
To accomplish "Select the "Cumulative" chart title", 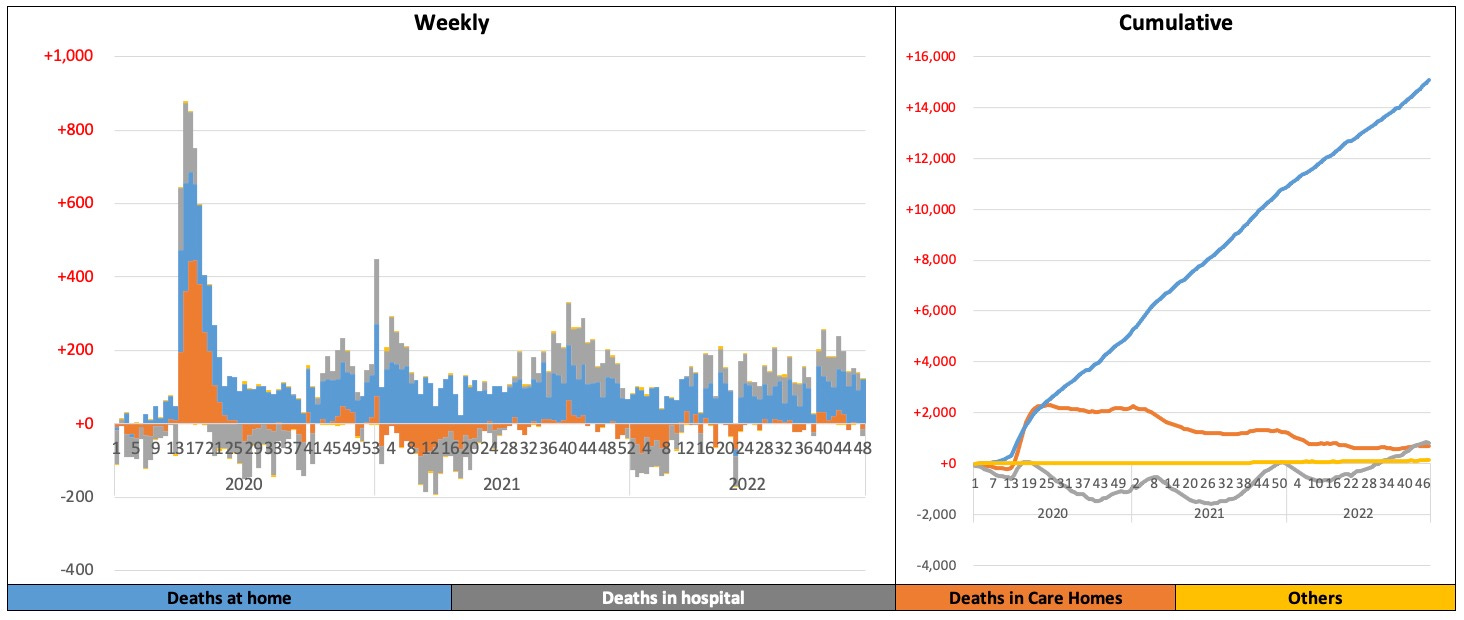I will (1175, 23).
